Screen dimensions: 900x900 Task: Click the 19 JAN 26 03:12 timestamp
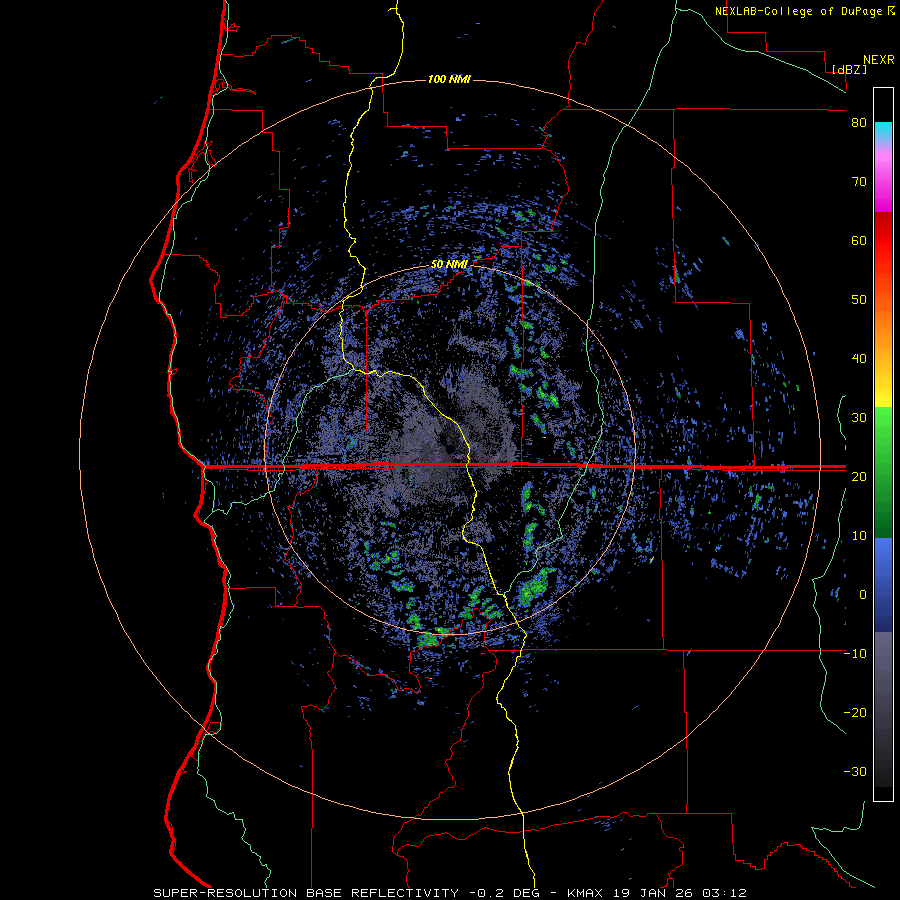(x=678, y=893)
